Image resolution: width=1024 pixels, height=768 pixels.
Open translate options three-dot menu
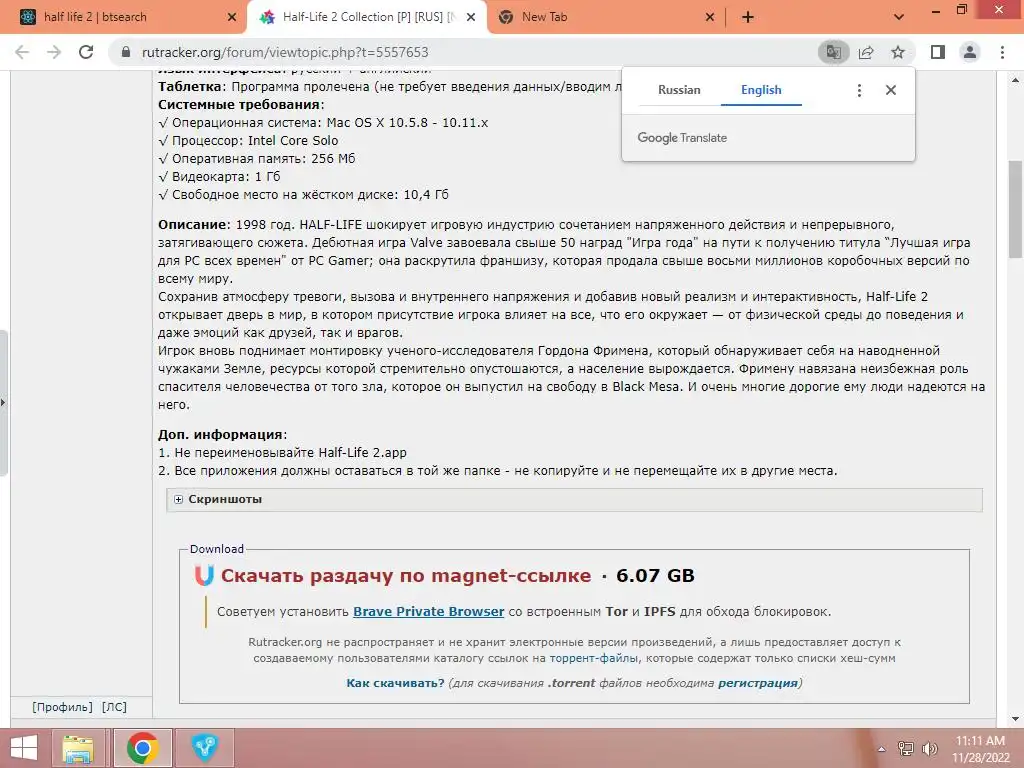click(859, 90)
